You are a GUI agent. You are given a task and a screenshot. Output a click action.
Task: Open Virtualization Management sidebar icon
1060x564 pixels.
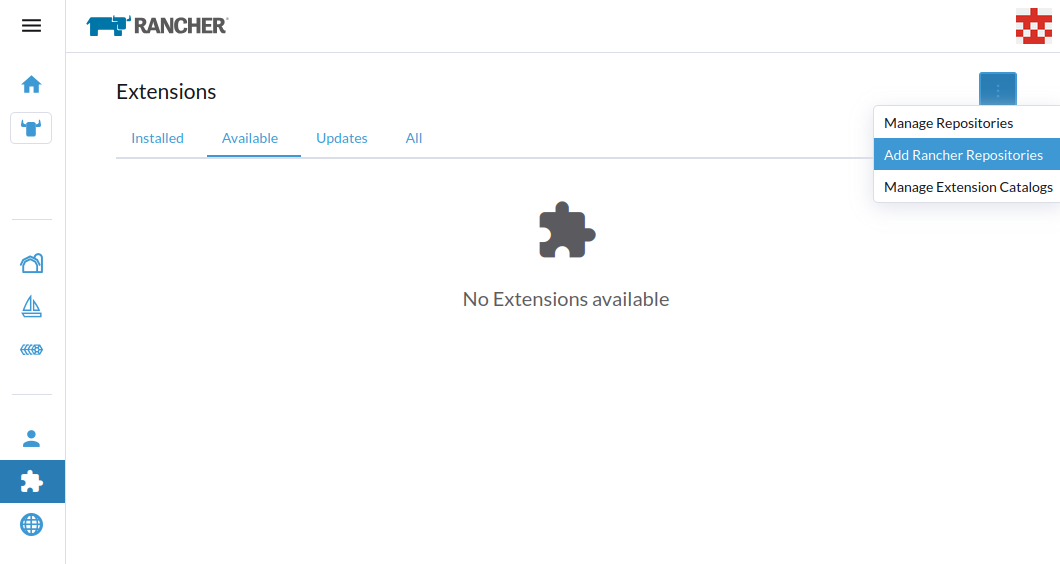click(31, 350)
